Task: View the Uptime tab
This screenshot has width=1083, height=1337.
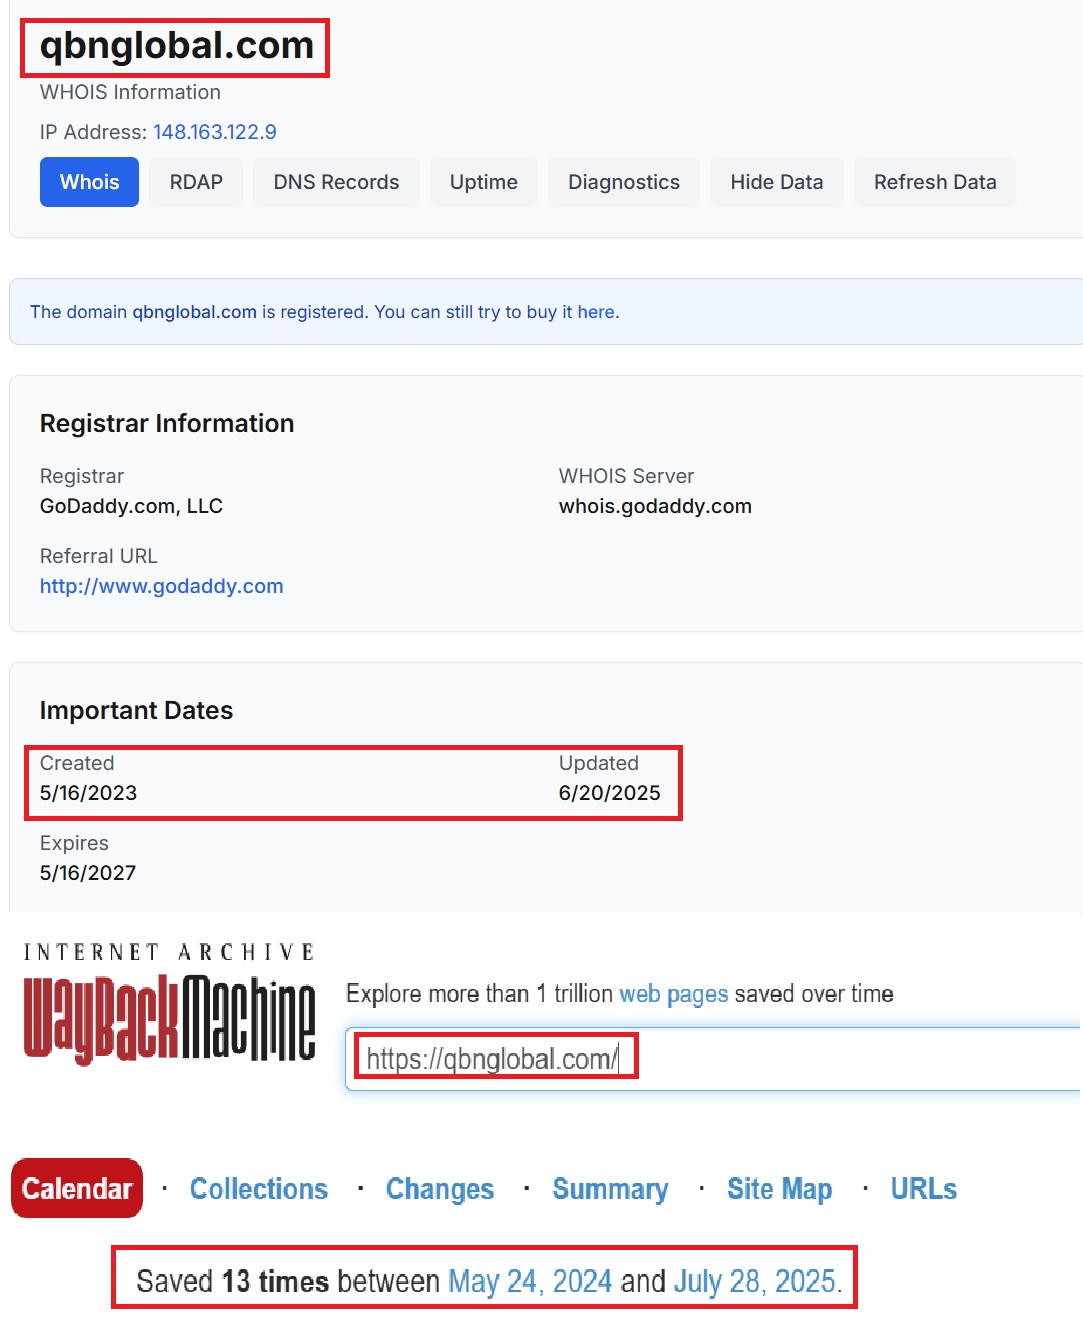Action: (x=483, y=182)
